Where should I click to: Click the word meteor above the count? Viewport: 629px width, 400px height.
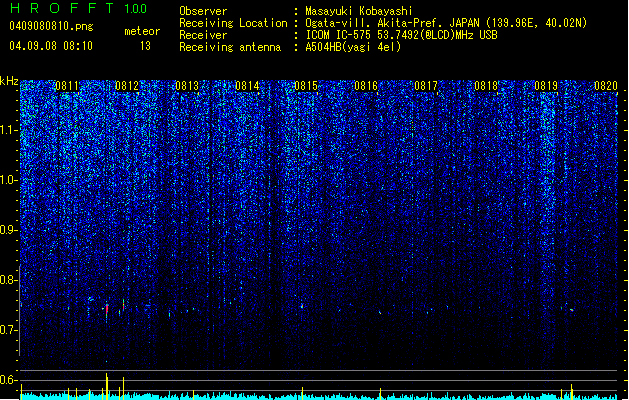[142, 31]
